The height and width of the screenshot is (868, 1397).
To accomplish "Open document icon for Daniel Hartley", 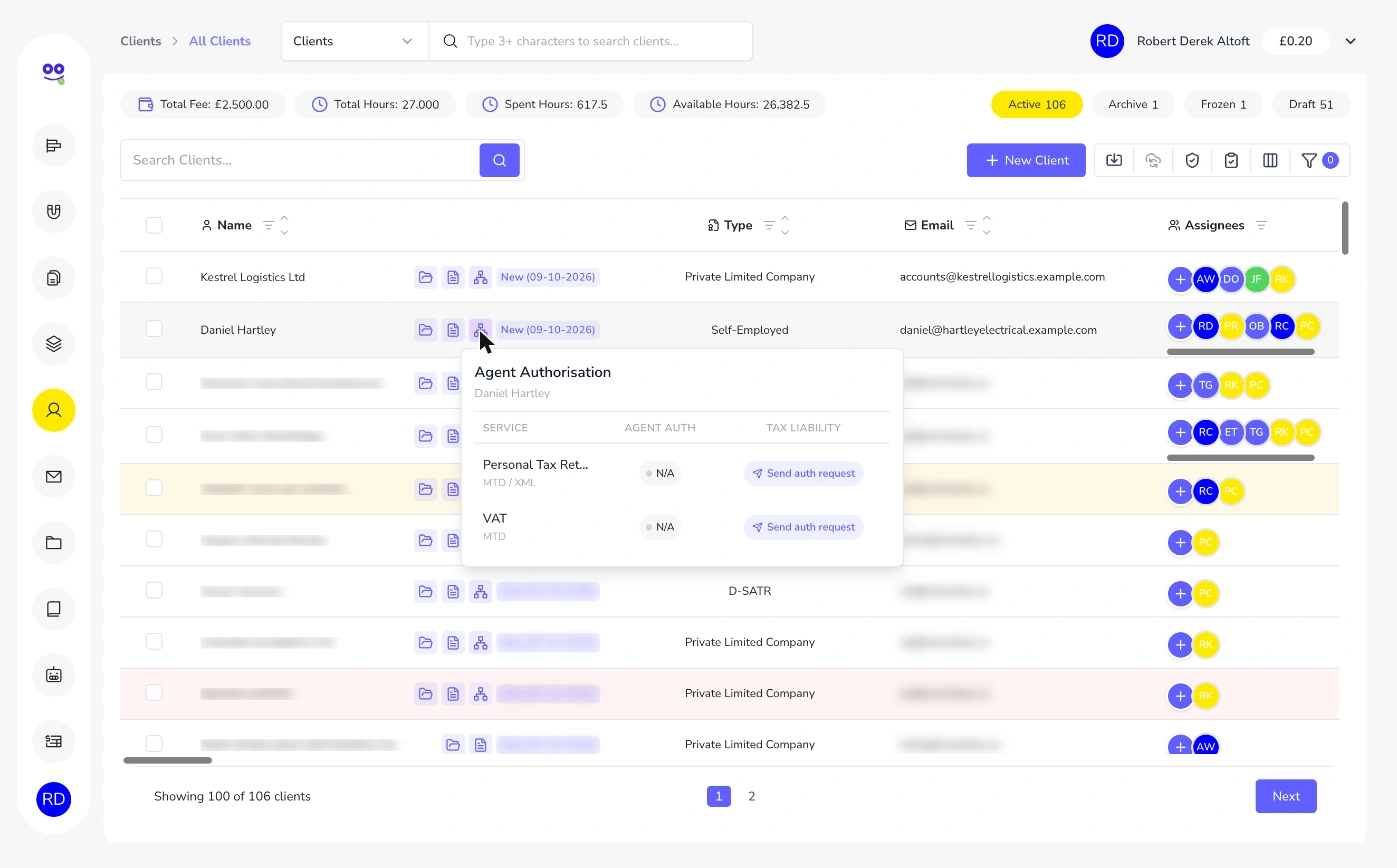I will pos(453,330).
